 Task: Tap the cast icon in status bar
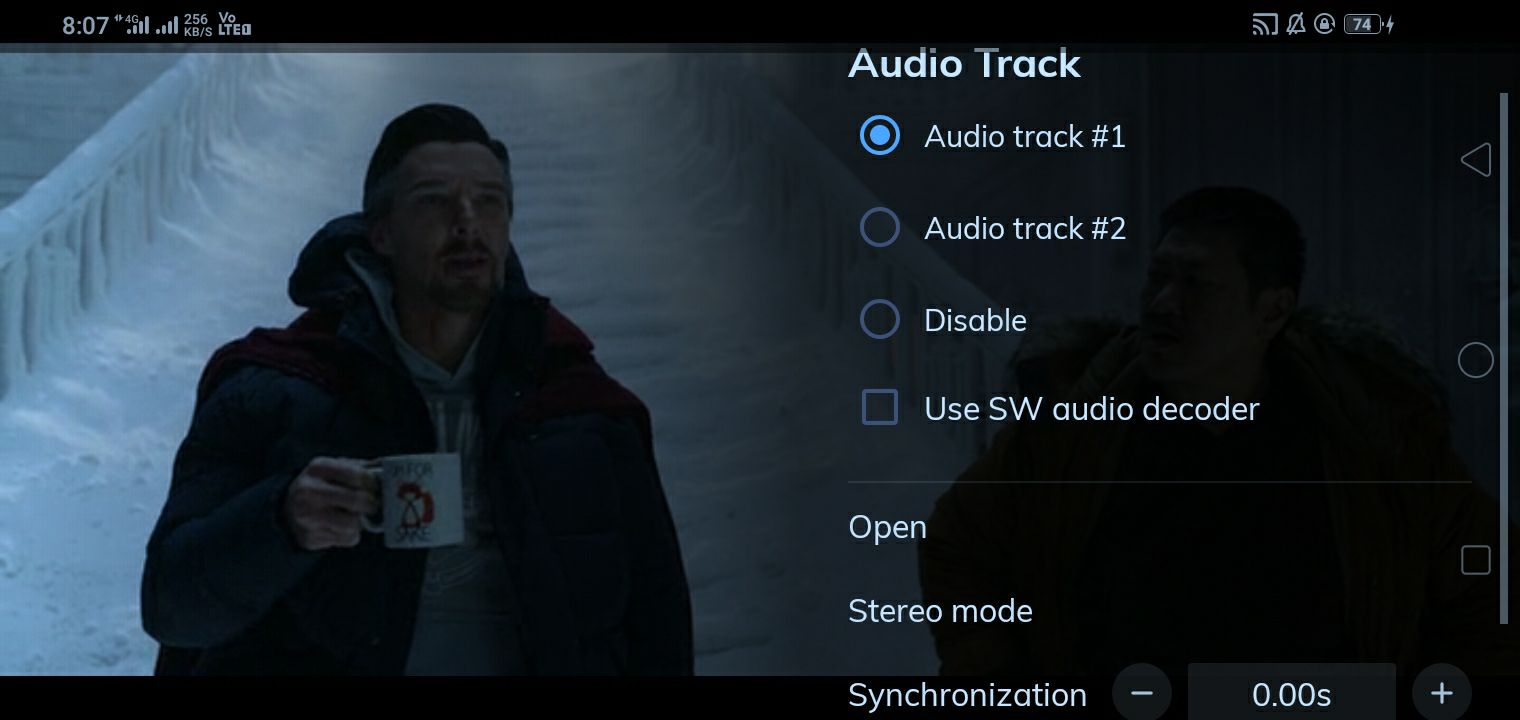click(1265, 24)
